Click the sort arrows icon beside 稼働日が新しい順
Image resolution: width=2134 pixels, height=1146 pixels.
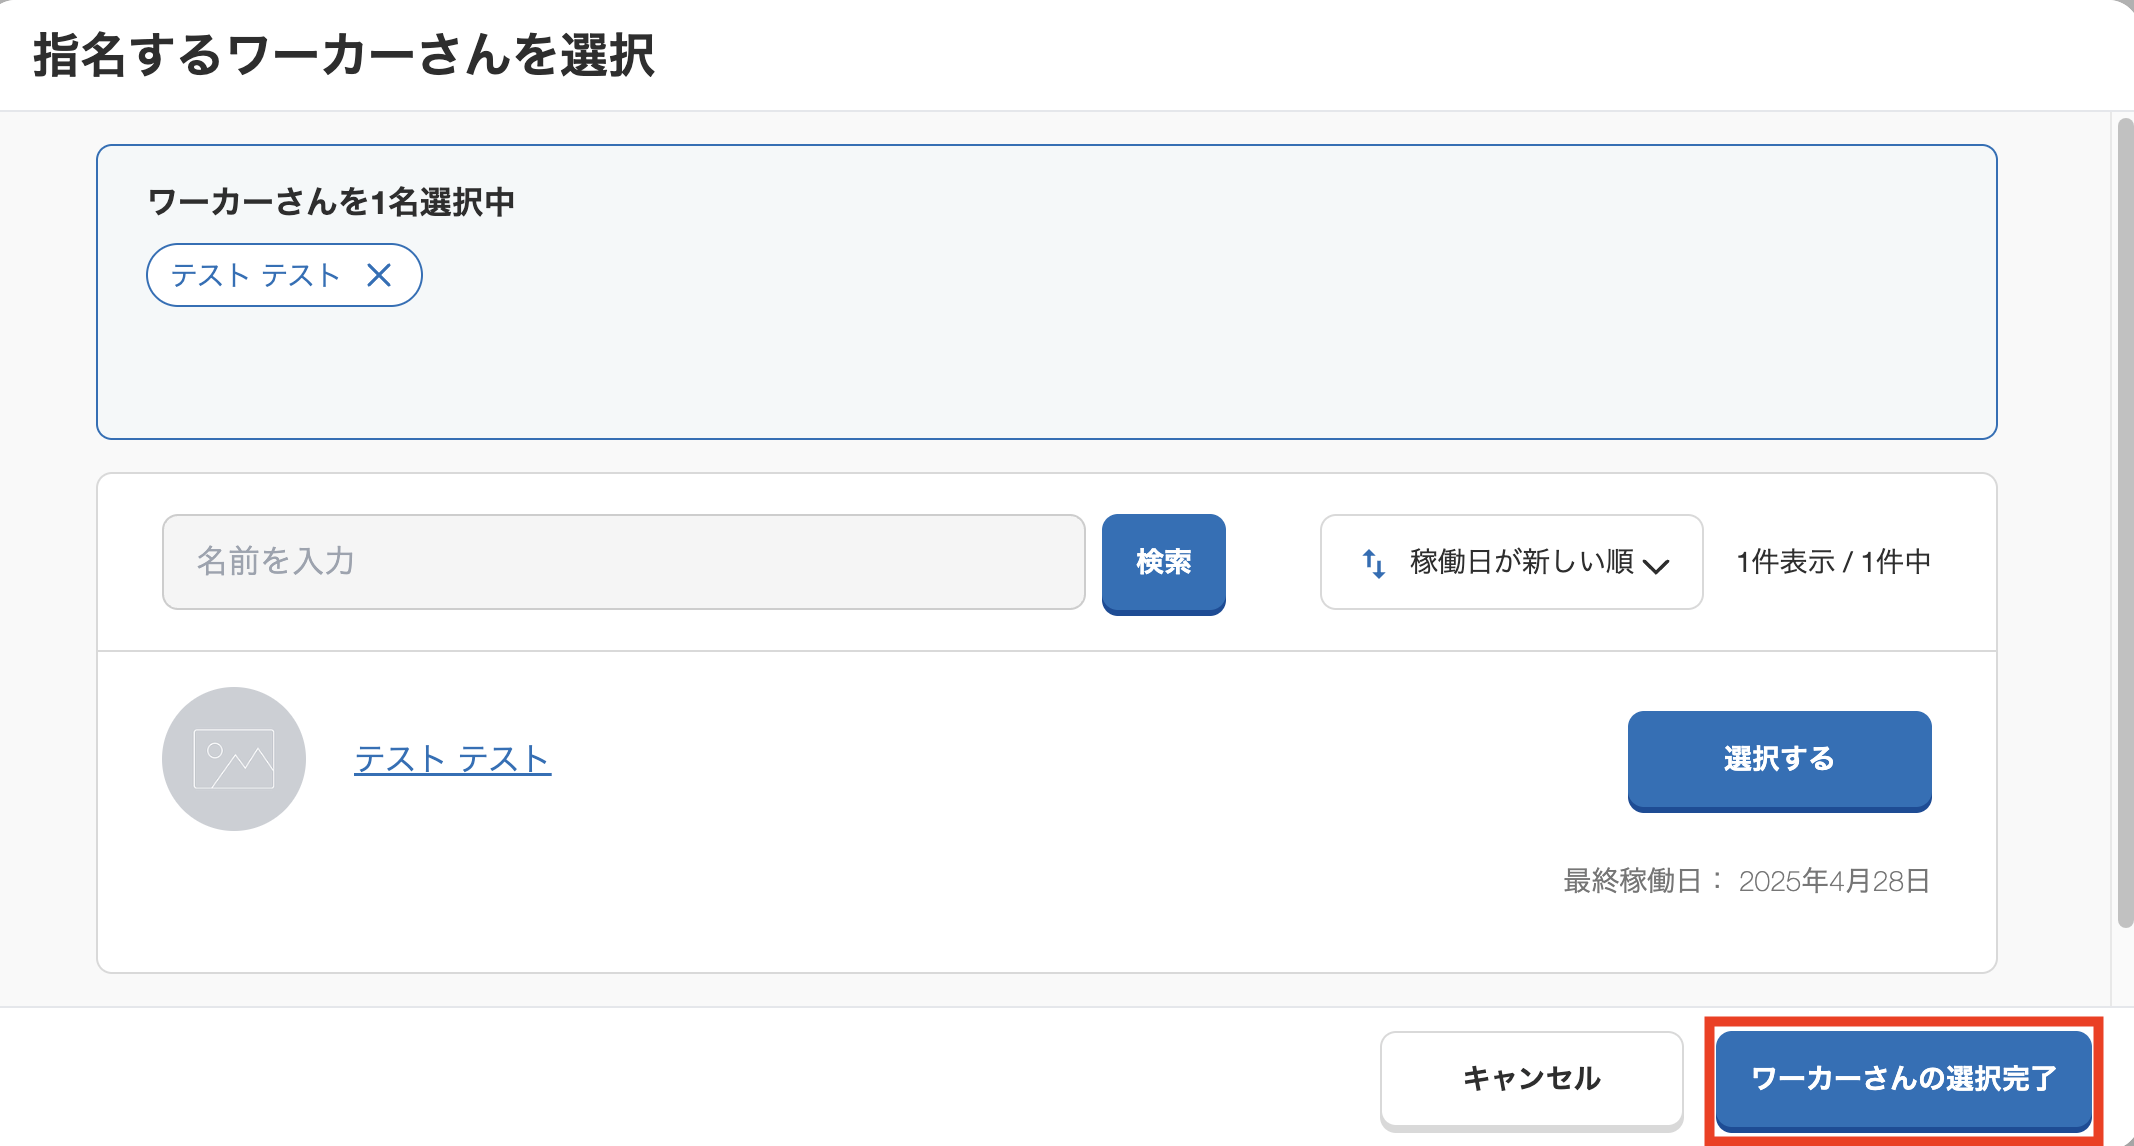[1374, 563]
